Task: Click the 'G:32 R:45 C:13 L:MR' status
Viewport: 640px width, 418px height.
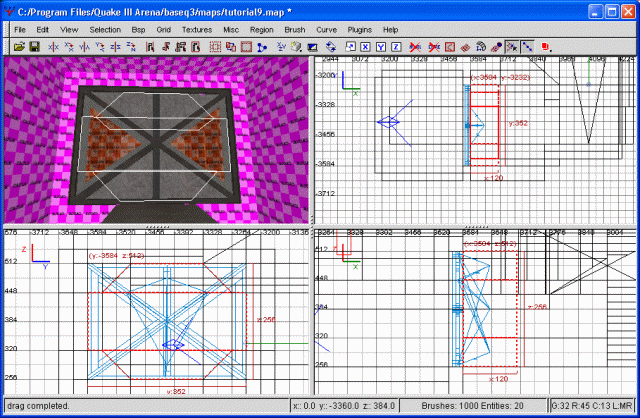Action: click(x=591, y=406)
